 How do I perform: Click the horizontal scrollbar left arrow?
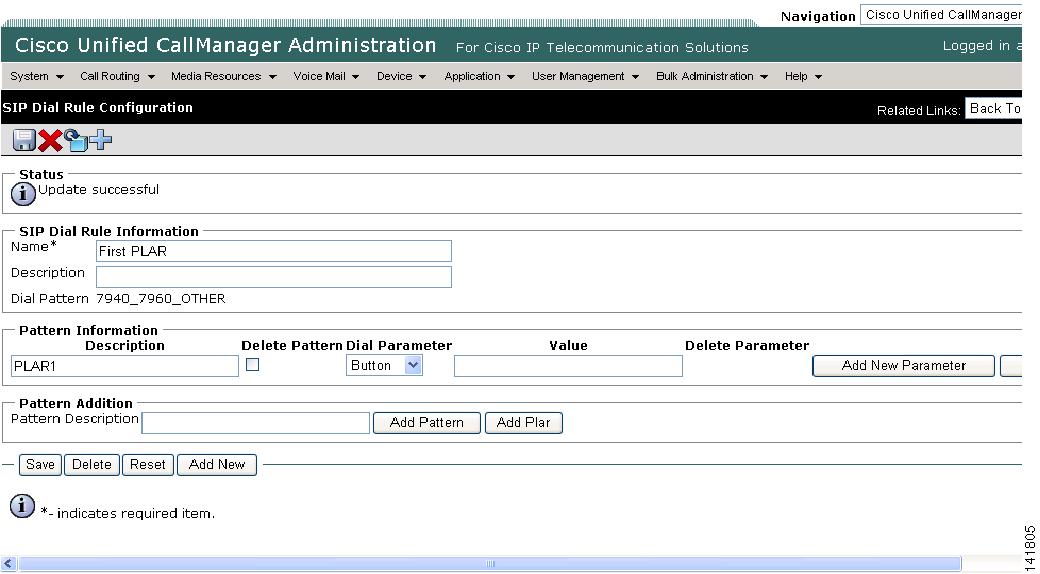8,564
